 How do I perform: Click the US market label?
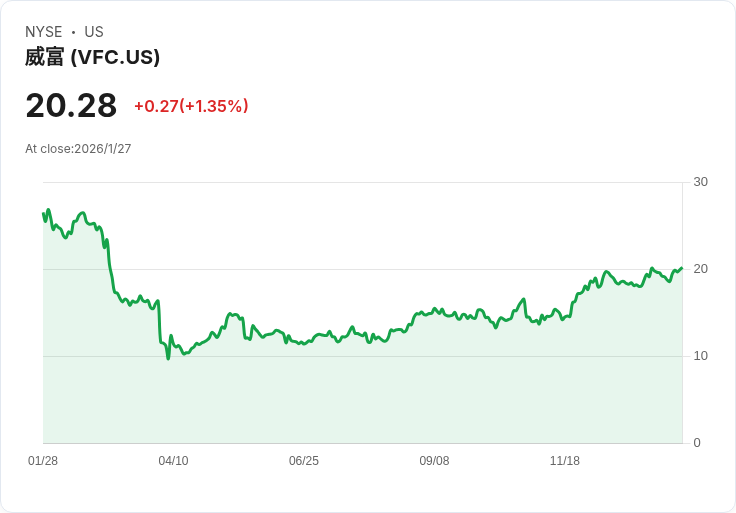pos(94,32)
